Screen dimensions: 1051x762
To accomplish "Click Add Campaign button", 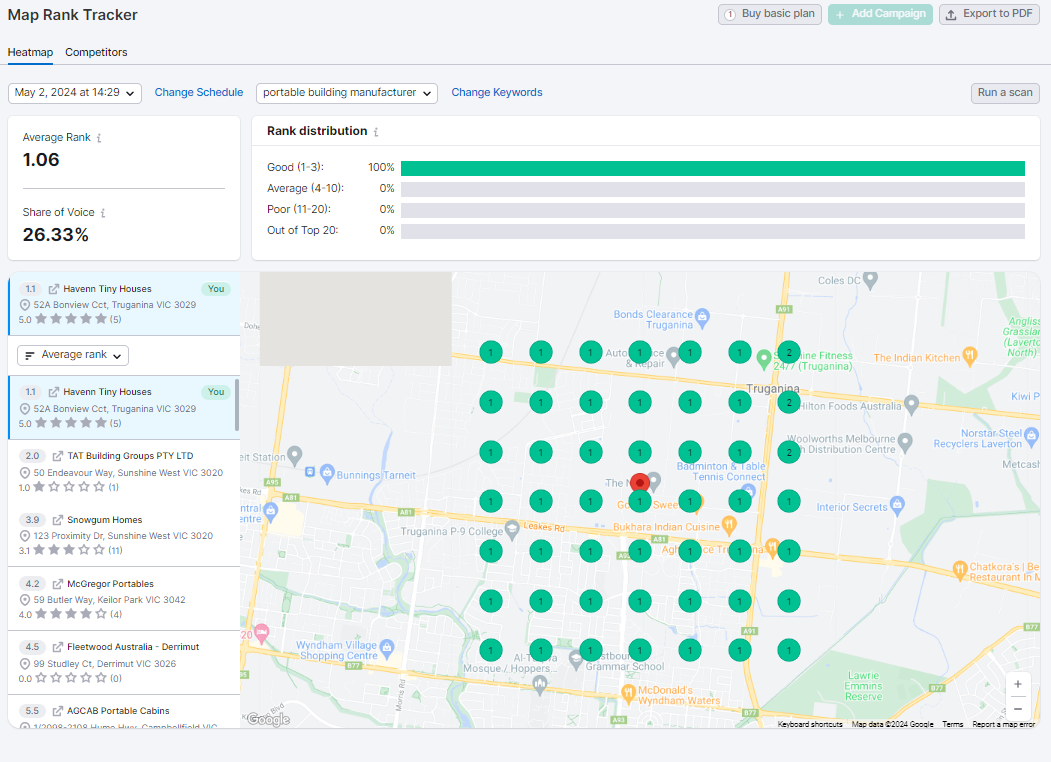I will pyautogui.click(x=880, y=14).
